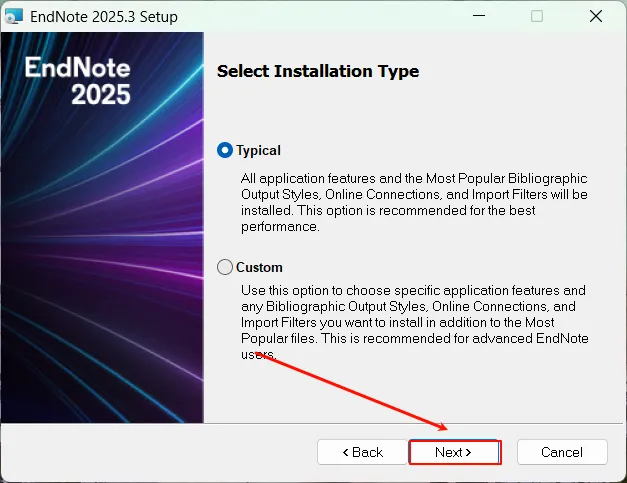Close the EndNote 2025.3 Setup window

coord(596,16)
